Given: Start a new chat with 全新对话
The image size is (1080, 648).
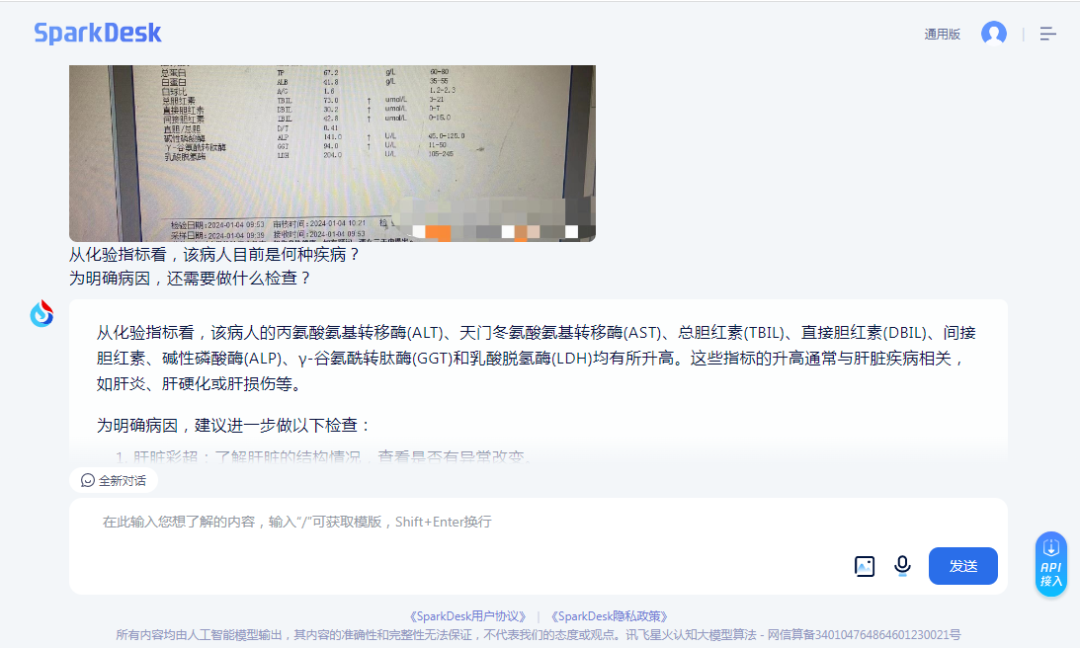Looking at the screenshot, I should 114,481.
